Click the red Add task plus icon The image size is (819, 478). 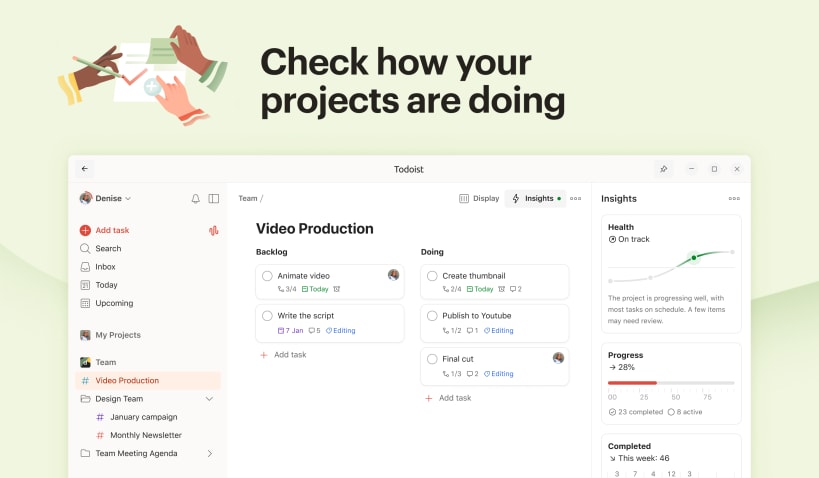pyautogui.click(x=85, y=230)
